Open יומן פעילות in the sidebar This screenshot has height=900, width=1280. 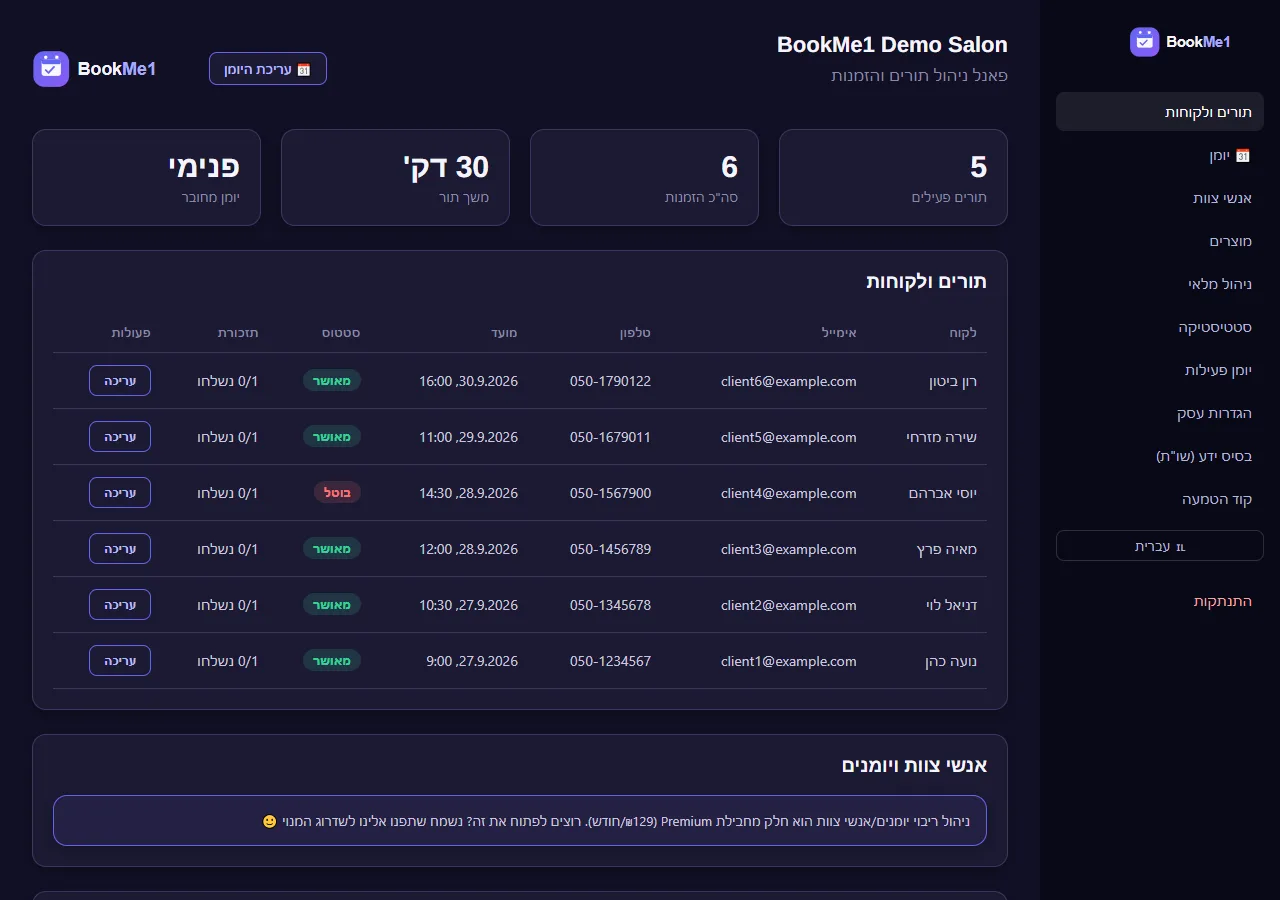pyautogui.click(x=1160, y=370)
